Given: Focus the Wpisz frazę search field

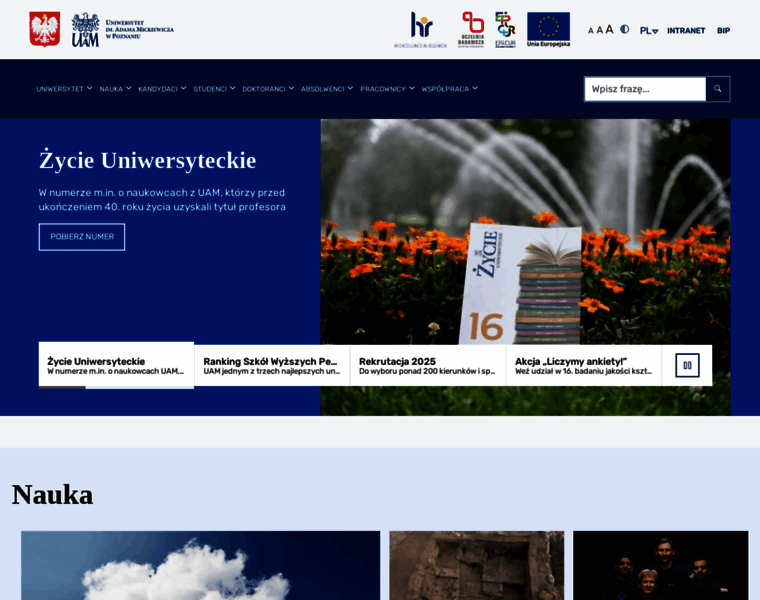Looking at the screenshot, I should tap(645, 89).
